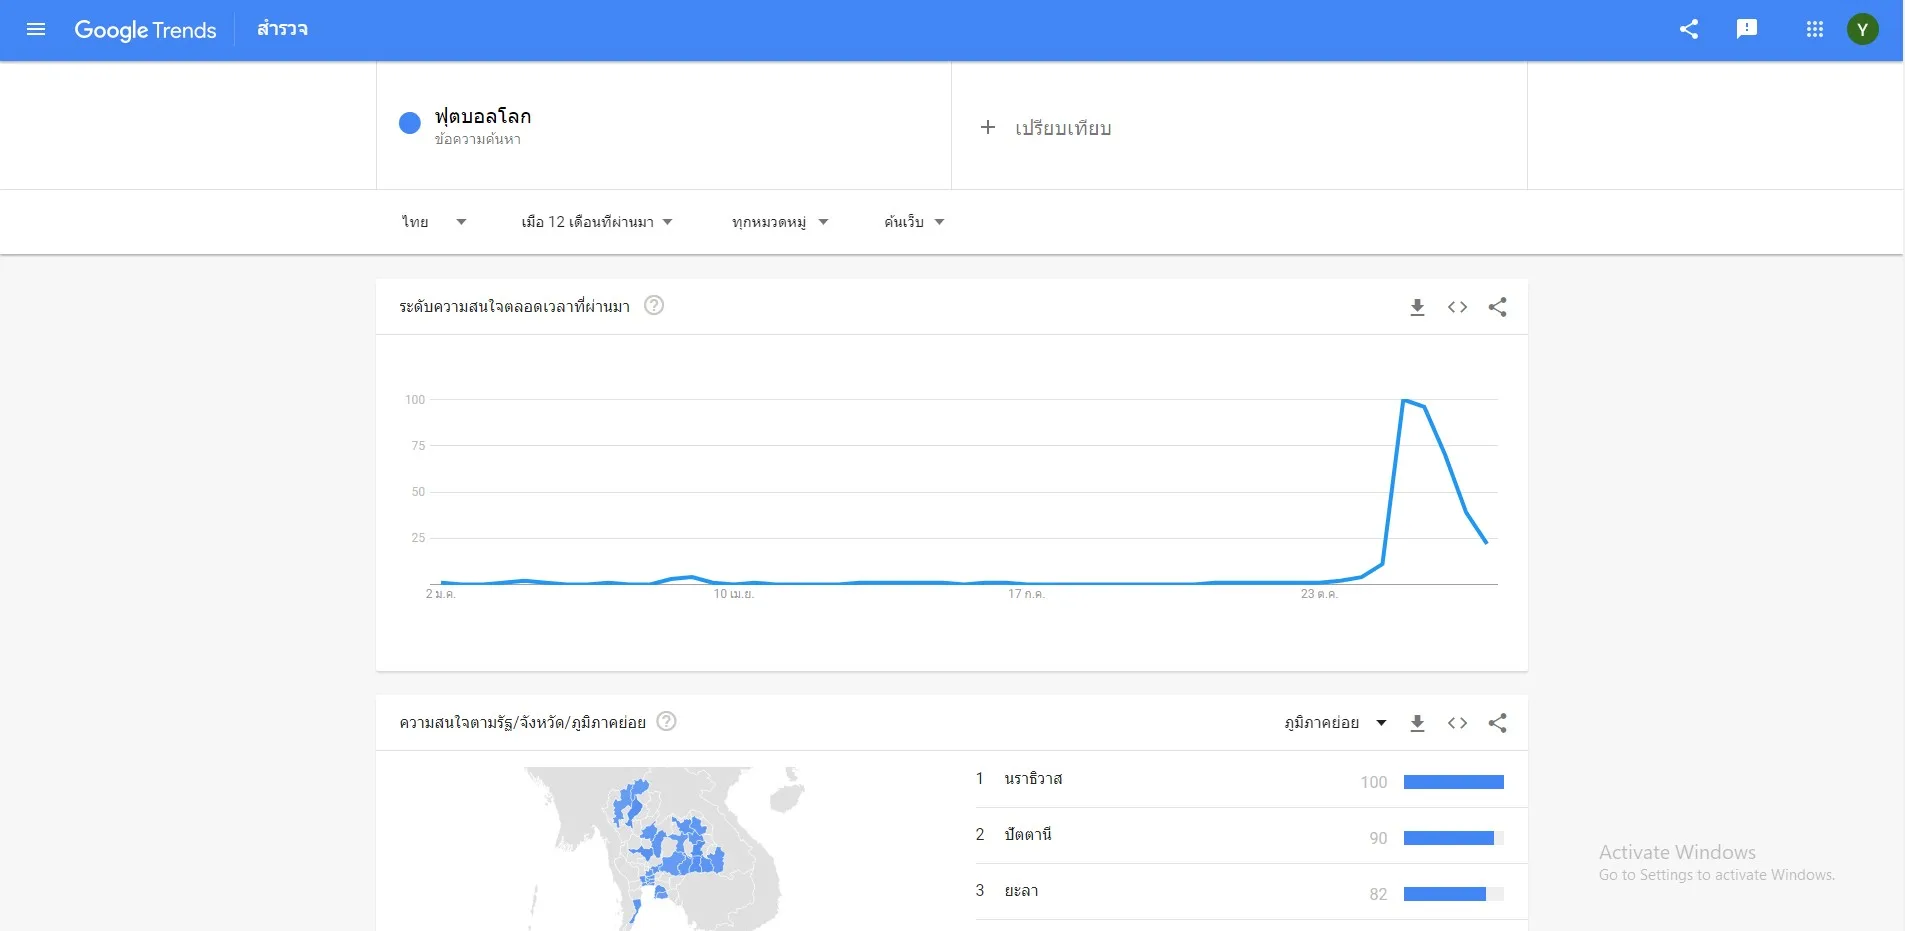Click the help icon next to chart title
Screen dimensions: 1905x931
point(655,306)
